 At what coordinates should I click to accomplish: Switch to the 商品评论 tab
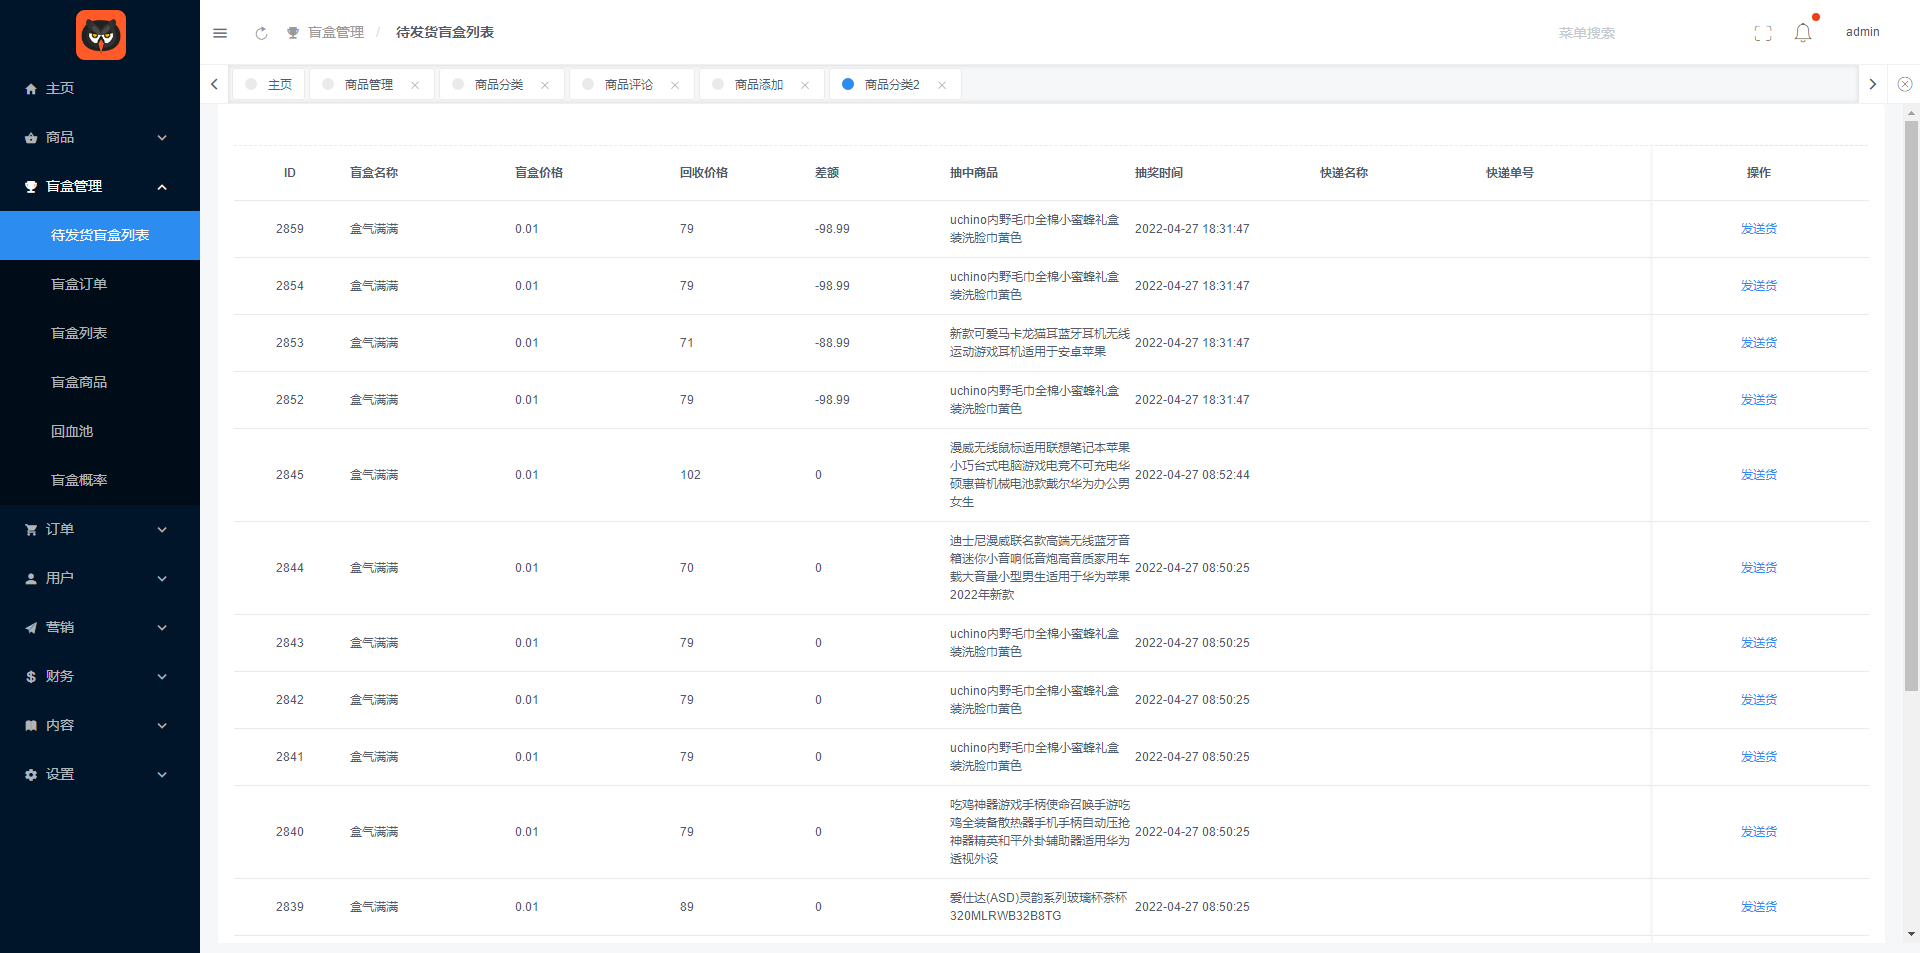pos(628,85)
